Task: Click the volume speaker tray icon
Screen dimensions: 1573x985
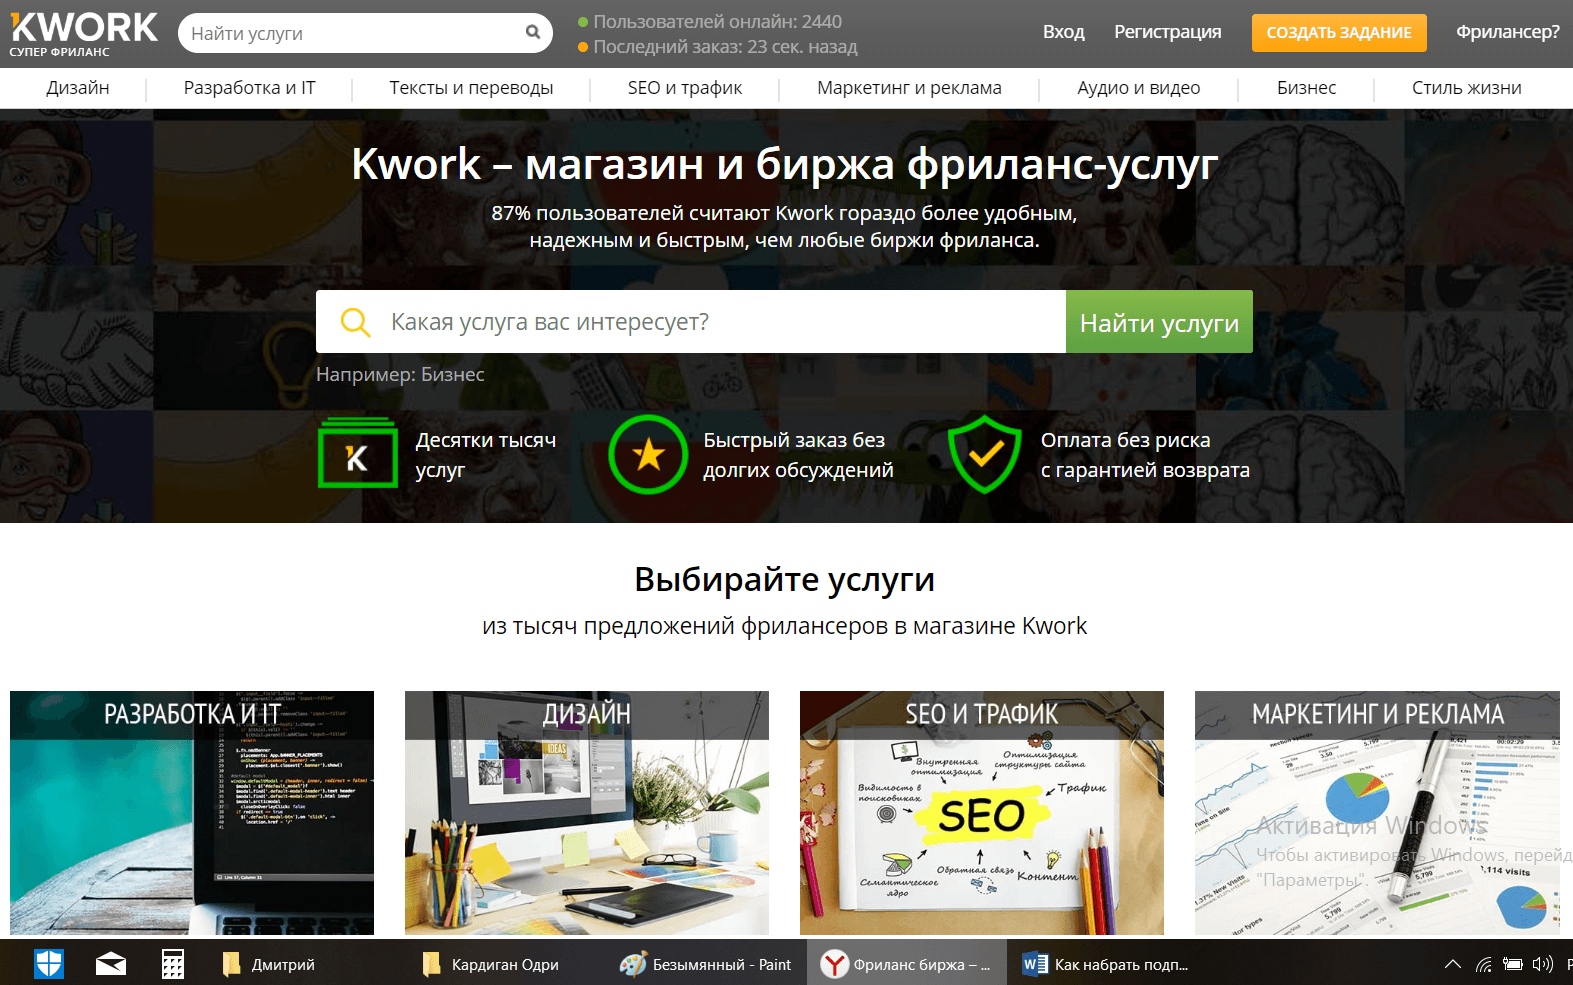Action: (x=1543, y=964)
